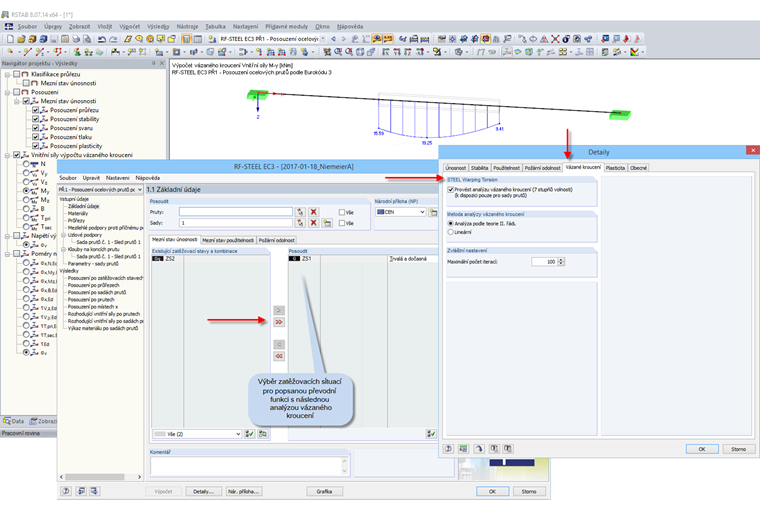Image resolution: width=760 pixels, height=509 pixels.
Task: Click the Pruty input field
Action: [x=236, y=212]
